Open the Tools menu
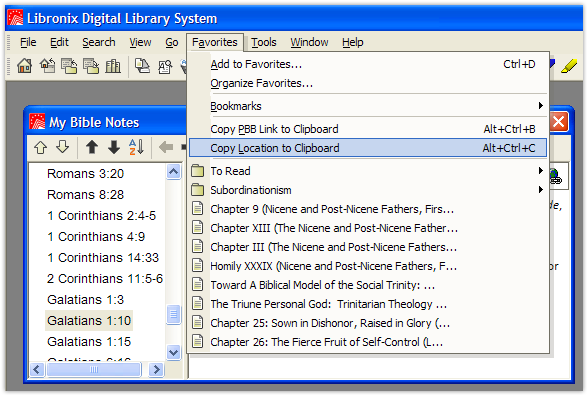The height and width of the screenshot is (396, 588). (264, 42)
